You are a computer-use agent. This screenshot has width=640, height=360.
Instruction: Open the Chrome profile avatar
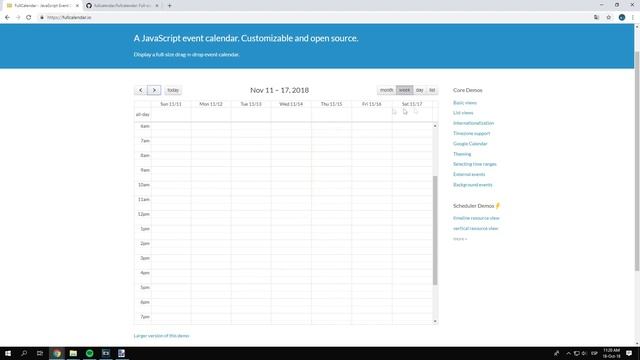pyautogui.click(x=622, y=18)
